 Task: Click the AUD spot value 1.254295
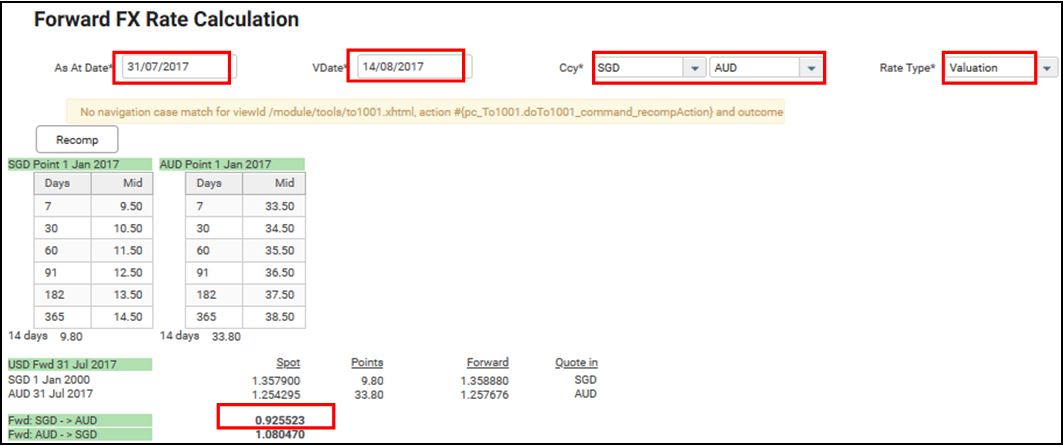pos(276,394)
